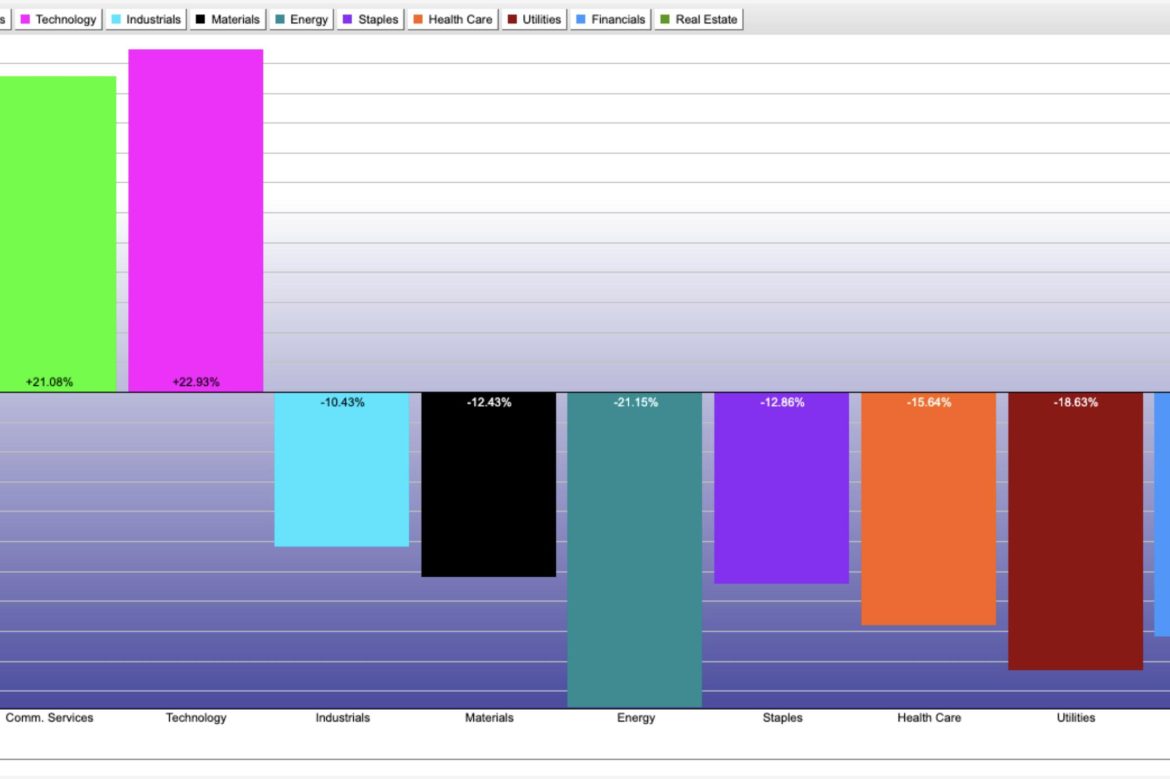Click the -10.43% value label
This screenshot has height=779, width=1170.
pyautogui.click(x=342, y=402)
